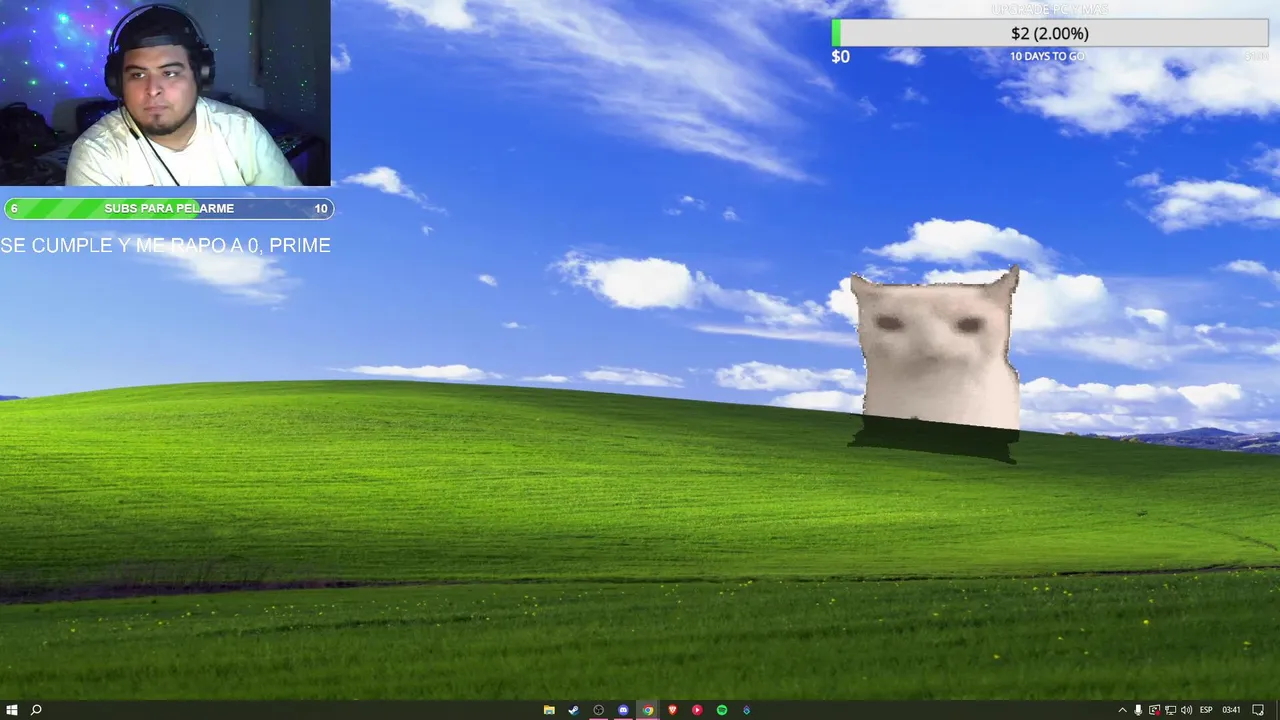Open Spotify from the taskbar
Image resolution: width=1280 pixels, height=720 pixels.
click(x=722, y=710)
